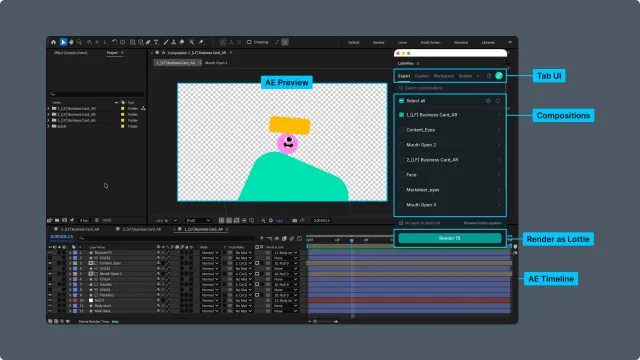640x360 pixels.
Task: Uncheck the 1_[LF] Business Card_AR composition
Action: (x=402, y=115)
